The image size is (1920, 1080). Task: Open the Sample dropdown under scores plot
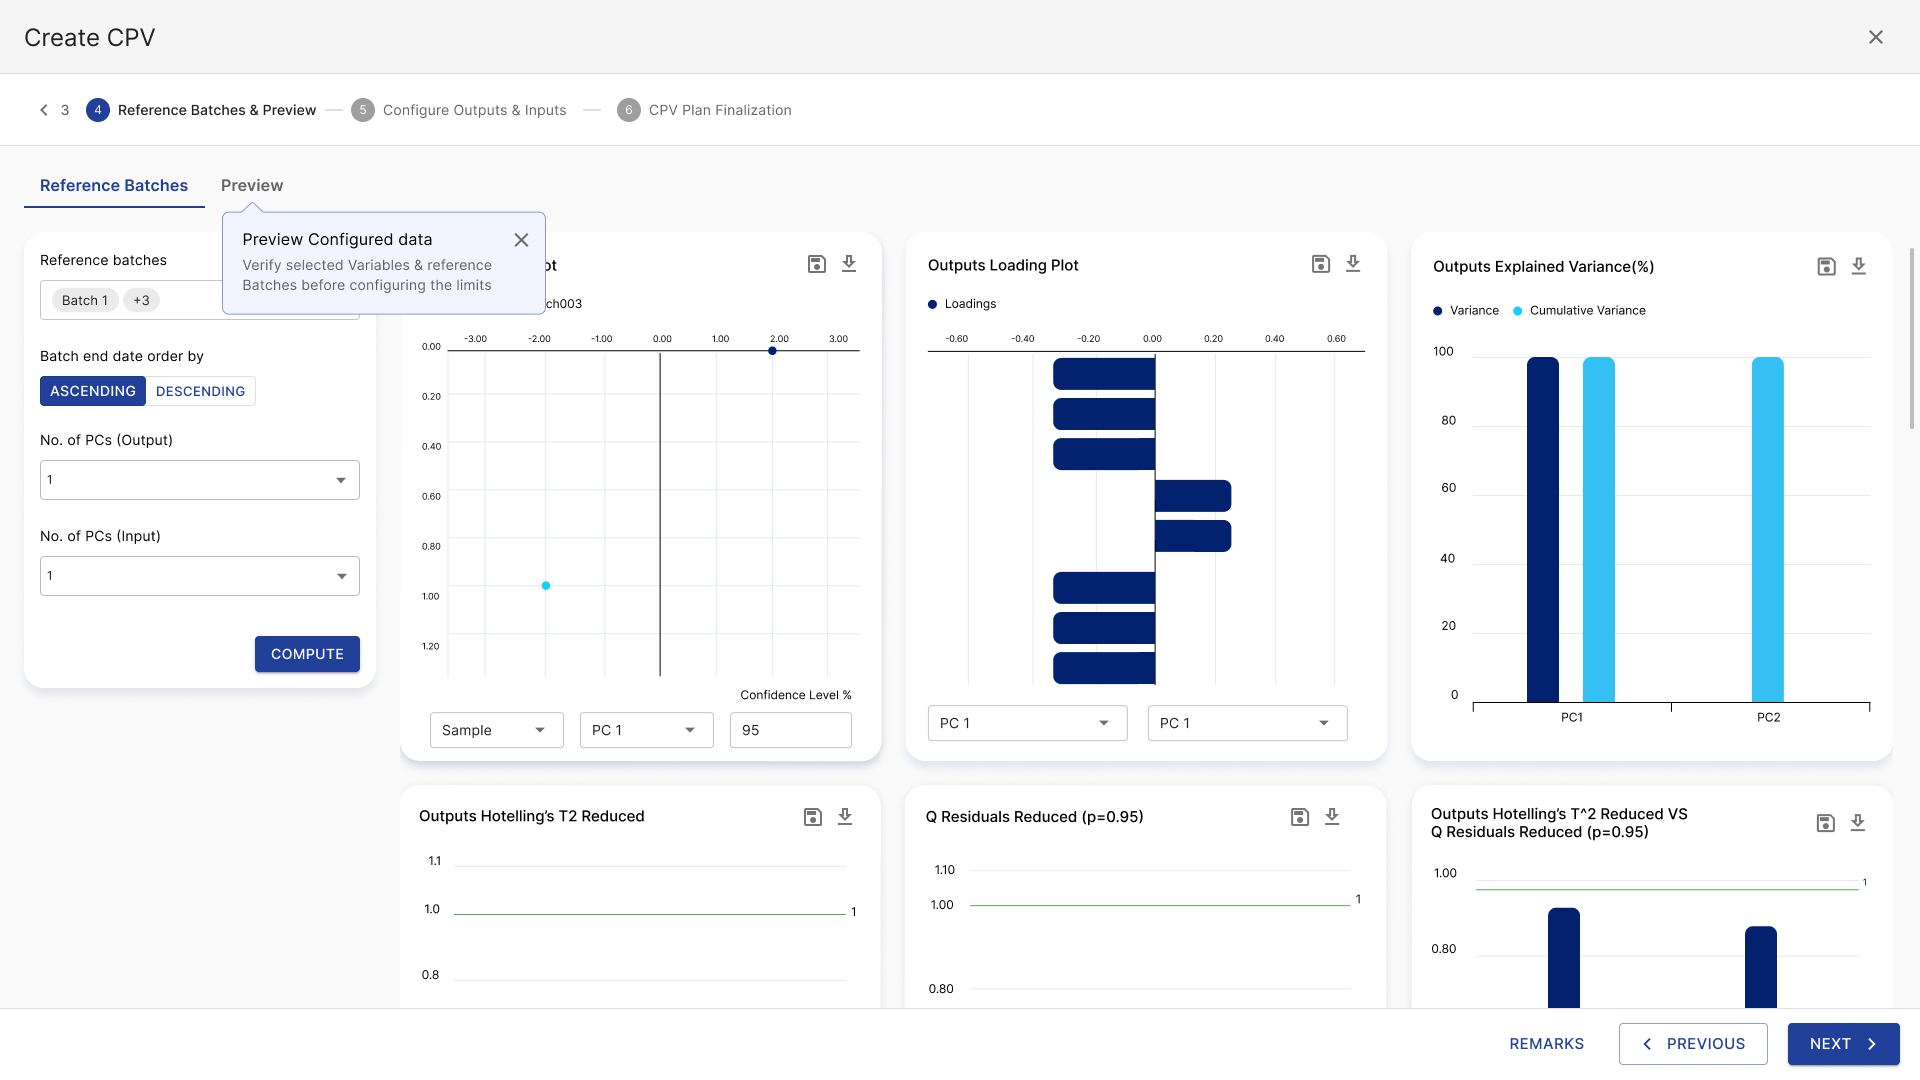497,730
